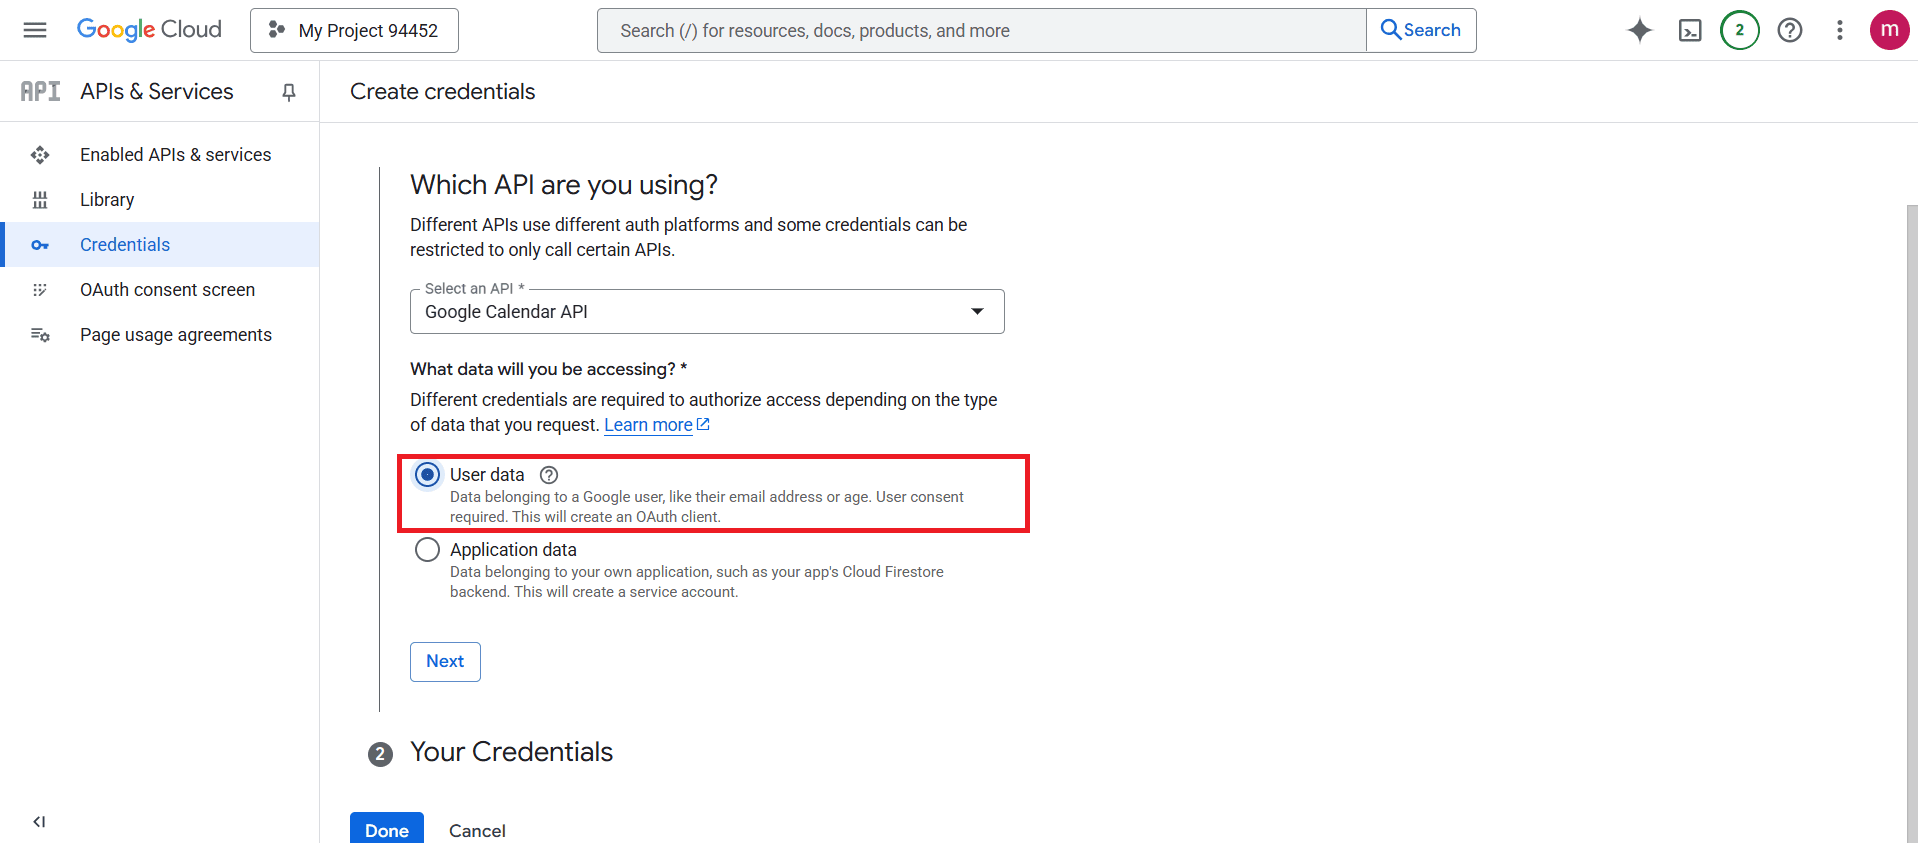Activate Cloud Shell terminal icon

(1690, 30)
